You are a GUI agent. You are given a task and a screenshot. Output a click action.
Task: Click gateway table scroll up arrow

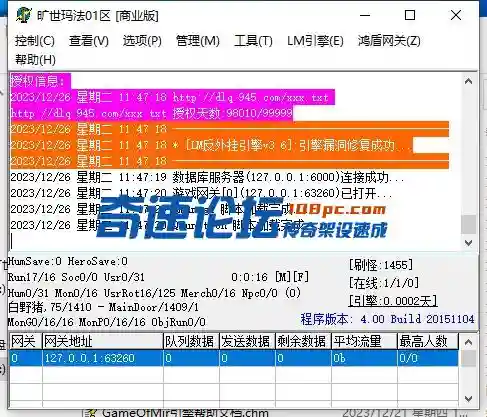468,342
